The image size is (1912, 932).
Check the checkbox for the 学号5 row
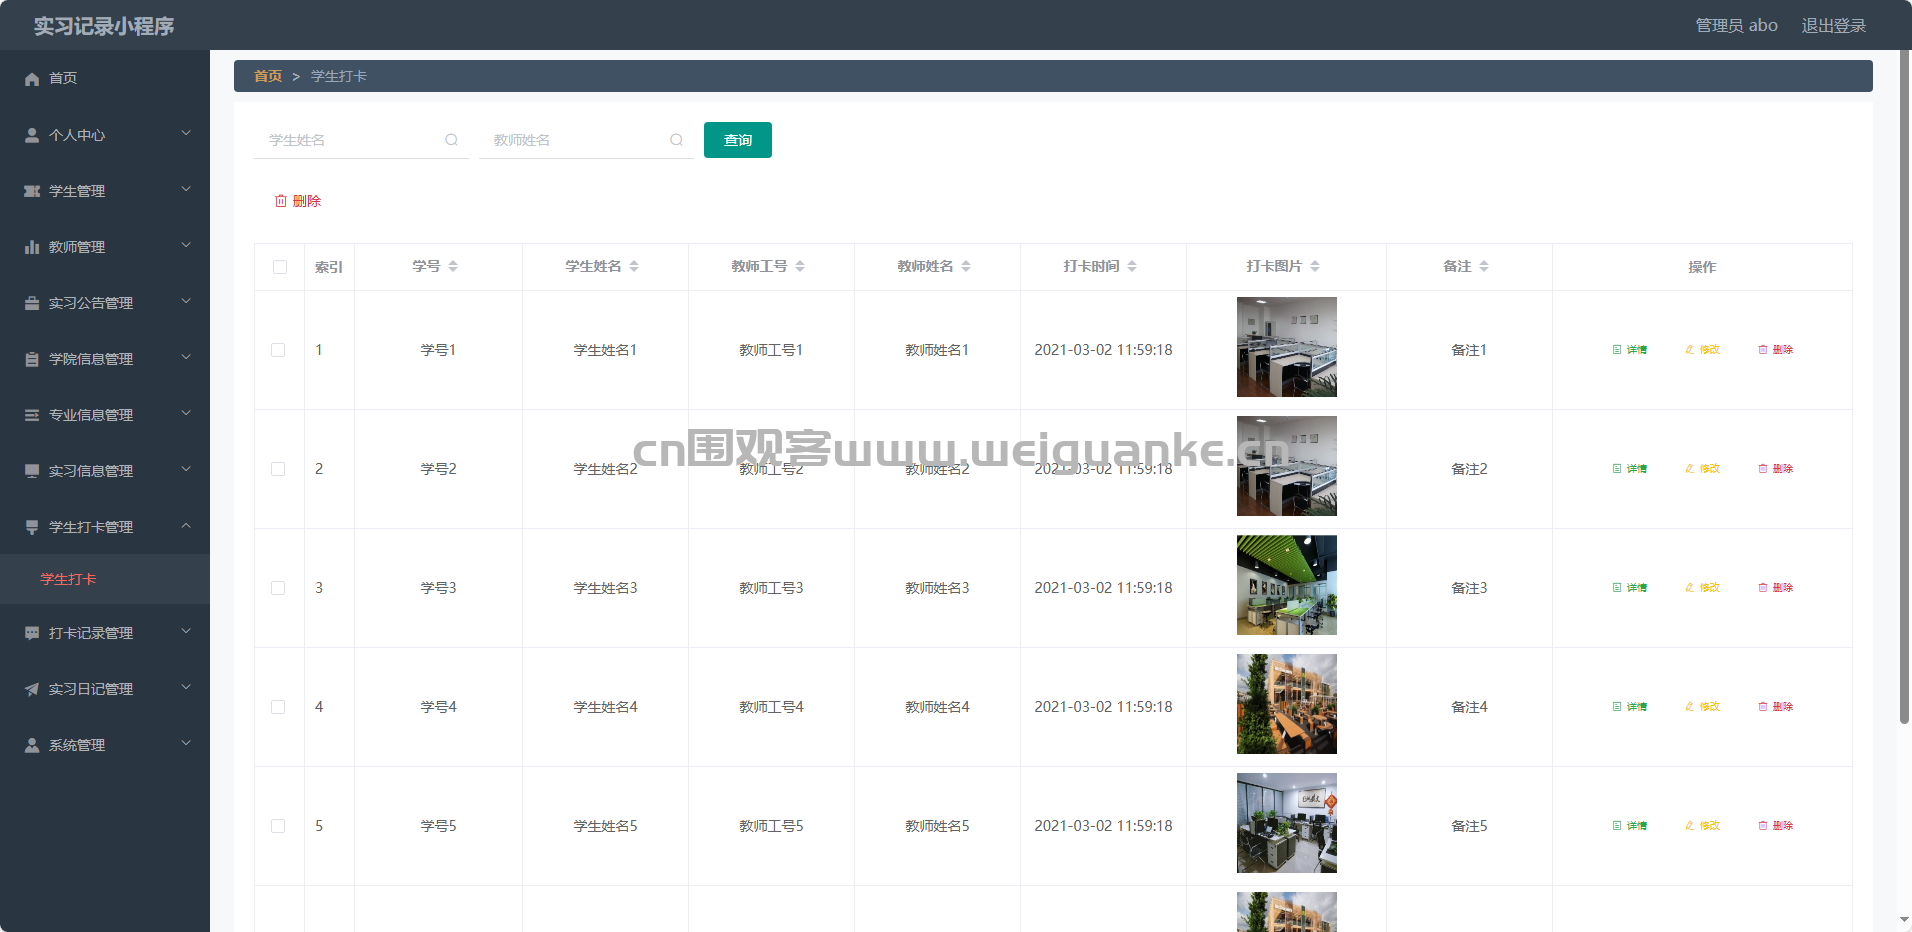(x=278, y=826)
